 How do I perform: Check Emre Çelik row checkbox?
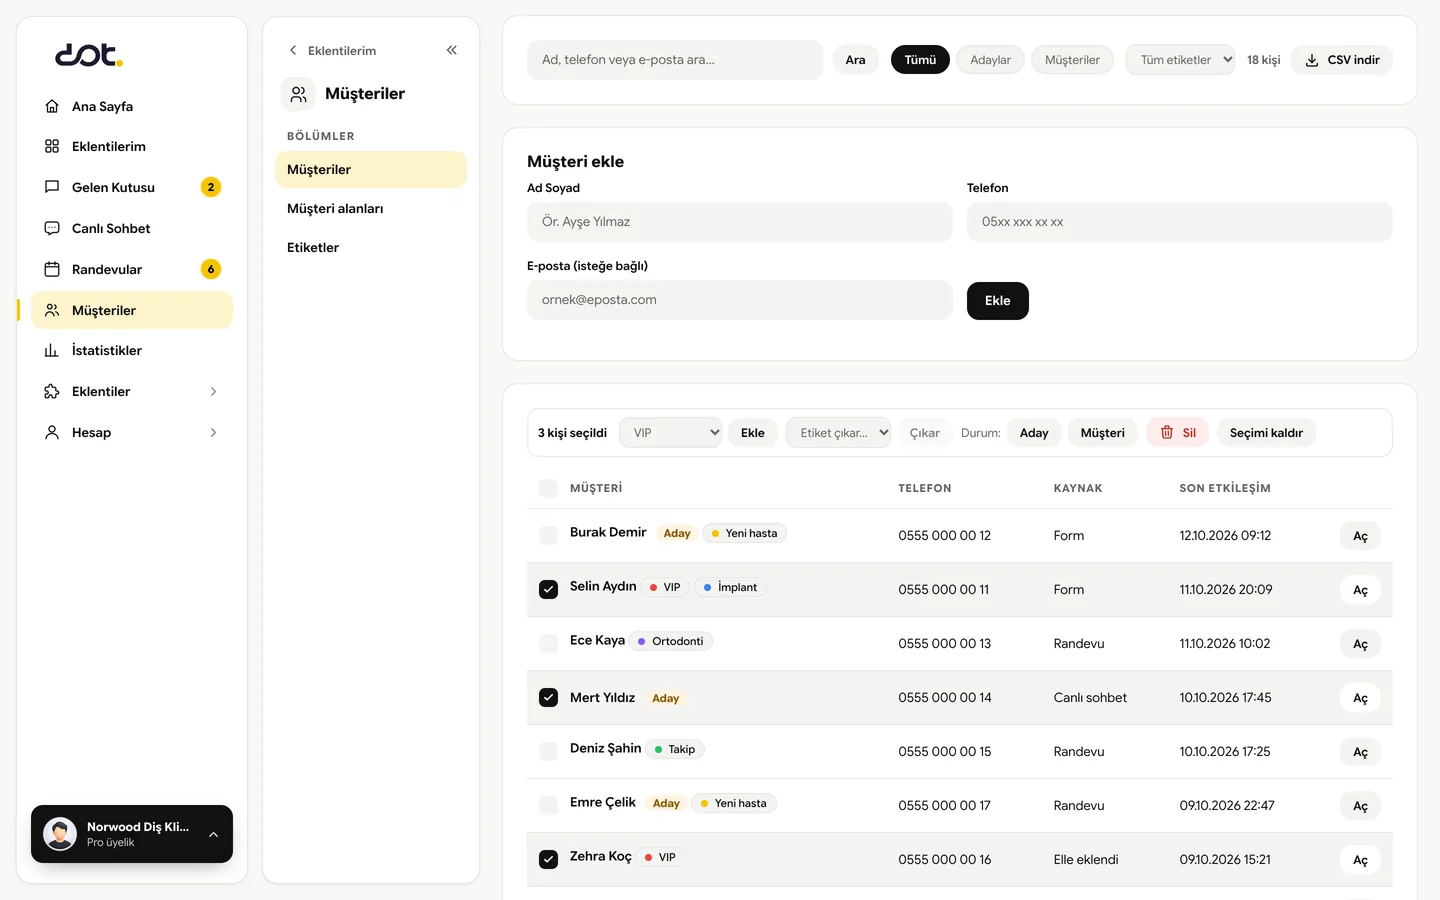coord(548,805)
